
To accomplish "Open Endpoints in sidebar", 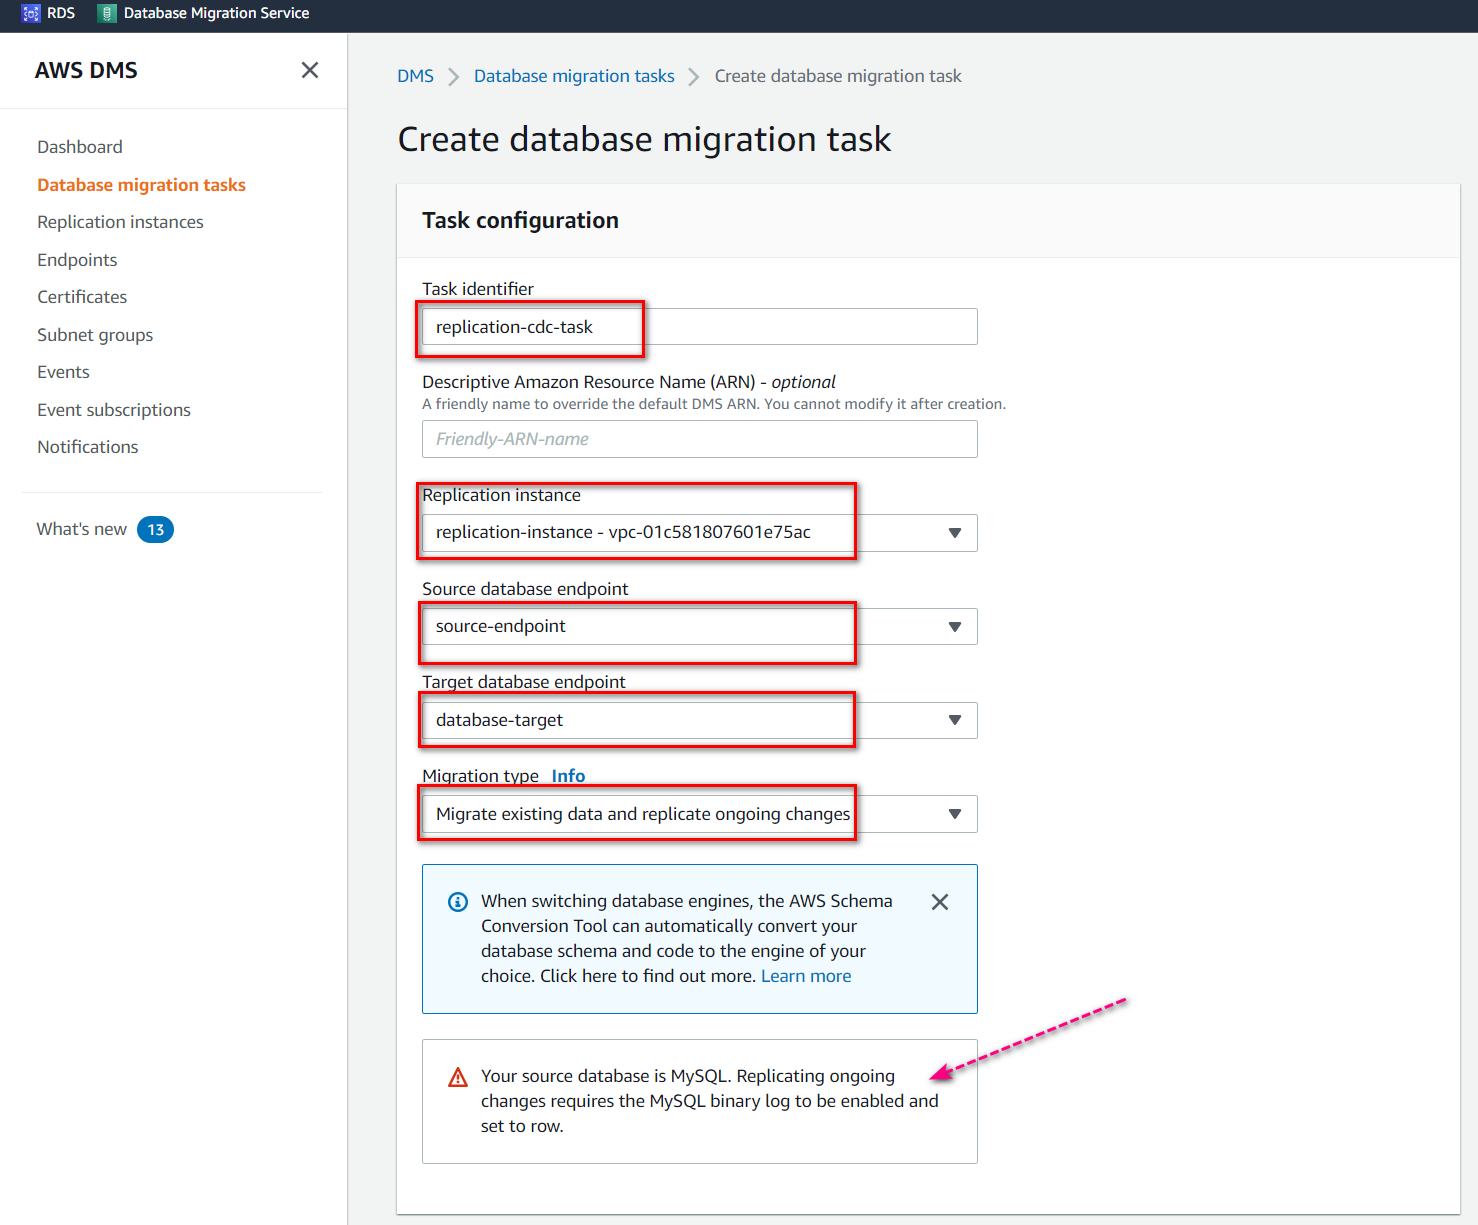I will (77, 260).
